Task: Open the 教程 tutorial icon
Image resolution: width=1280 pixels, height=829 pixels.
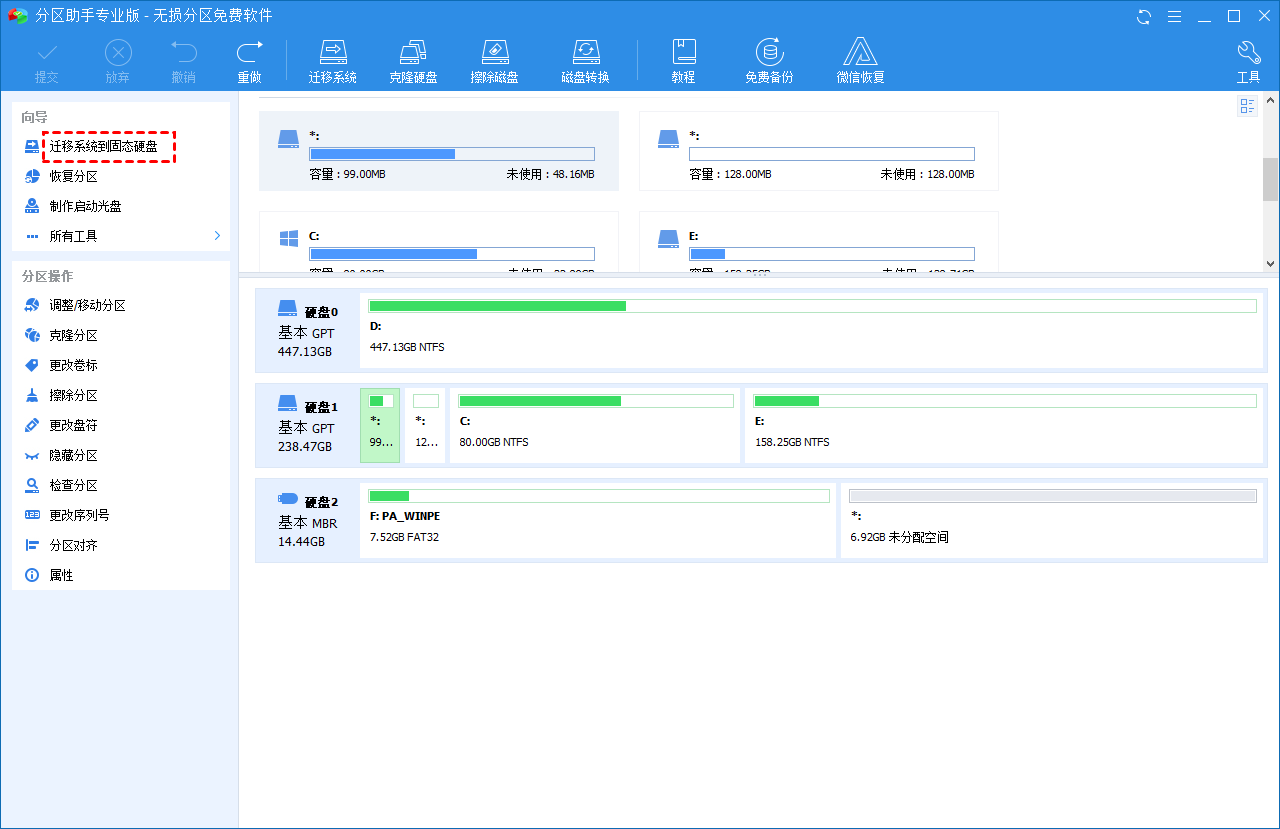Action: 683,62
